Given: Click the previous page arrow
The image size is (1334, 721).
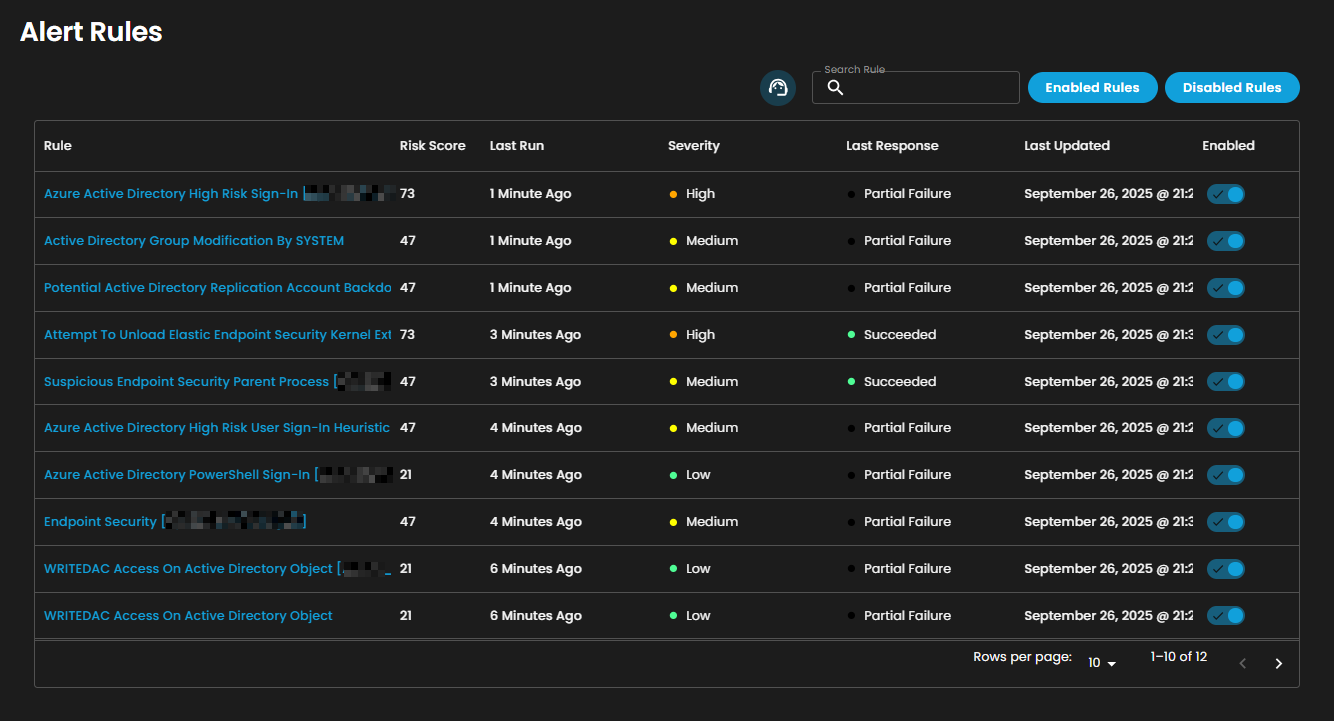Looking at the screenshot, I should (1242, 663).
